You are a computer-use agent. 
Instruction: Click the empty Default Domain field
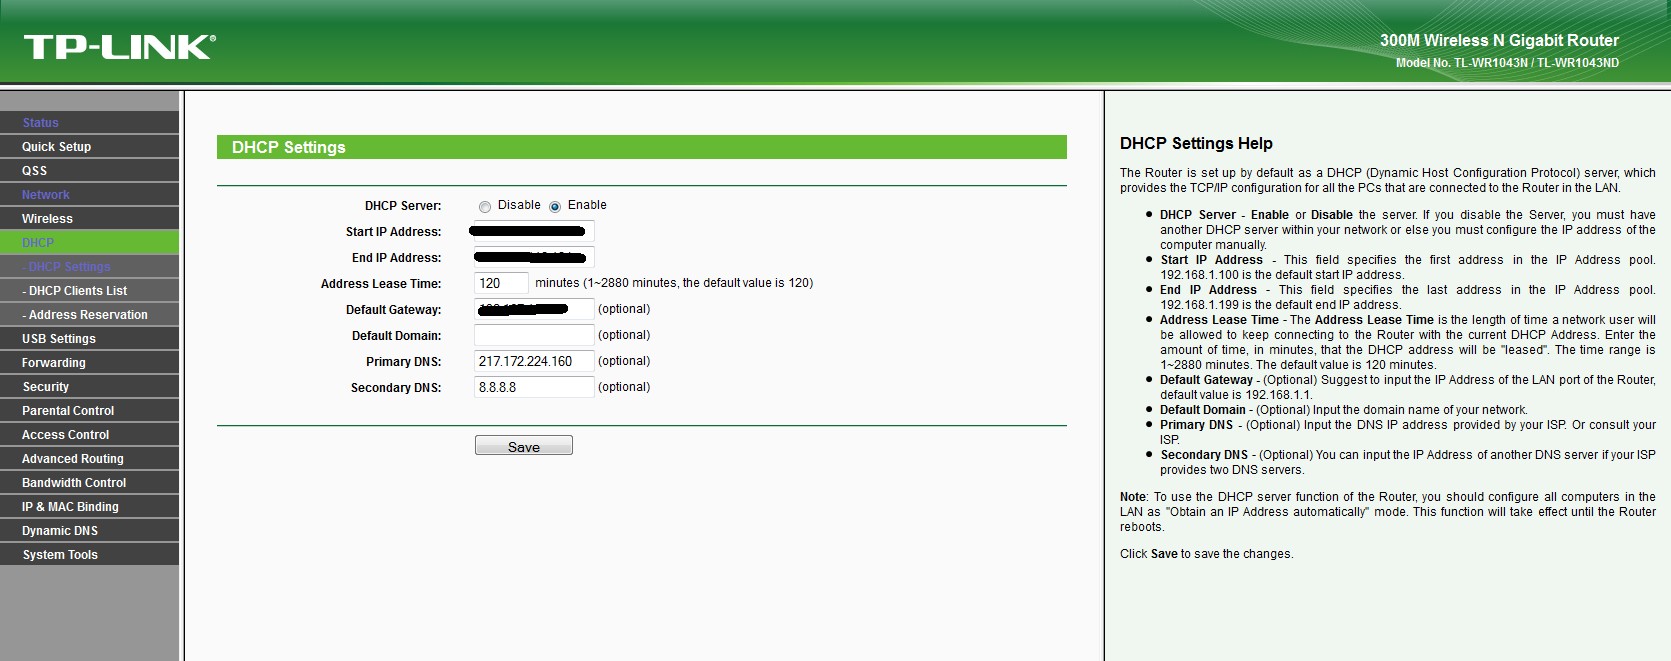(x=534, y=336)
